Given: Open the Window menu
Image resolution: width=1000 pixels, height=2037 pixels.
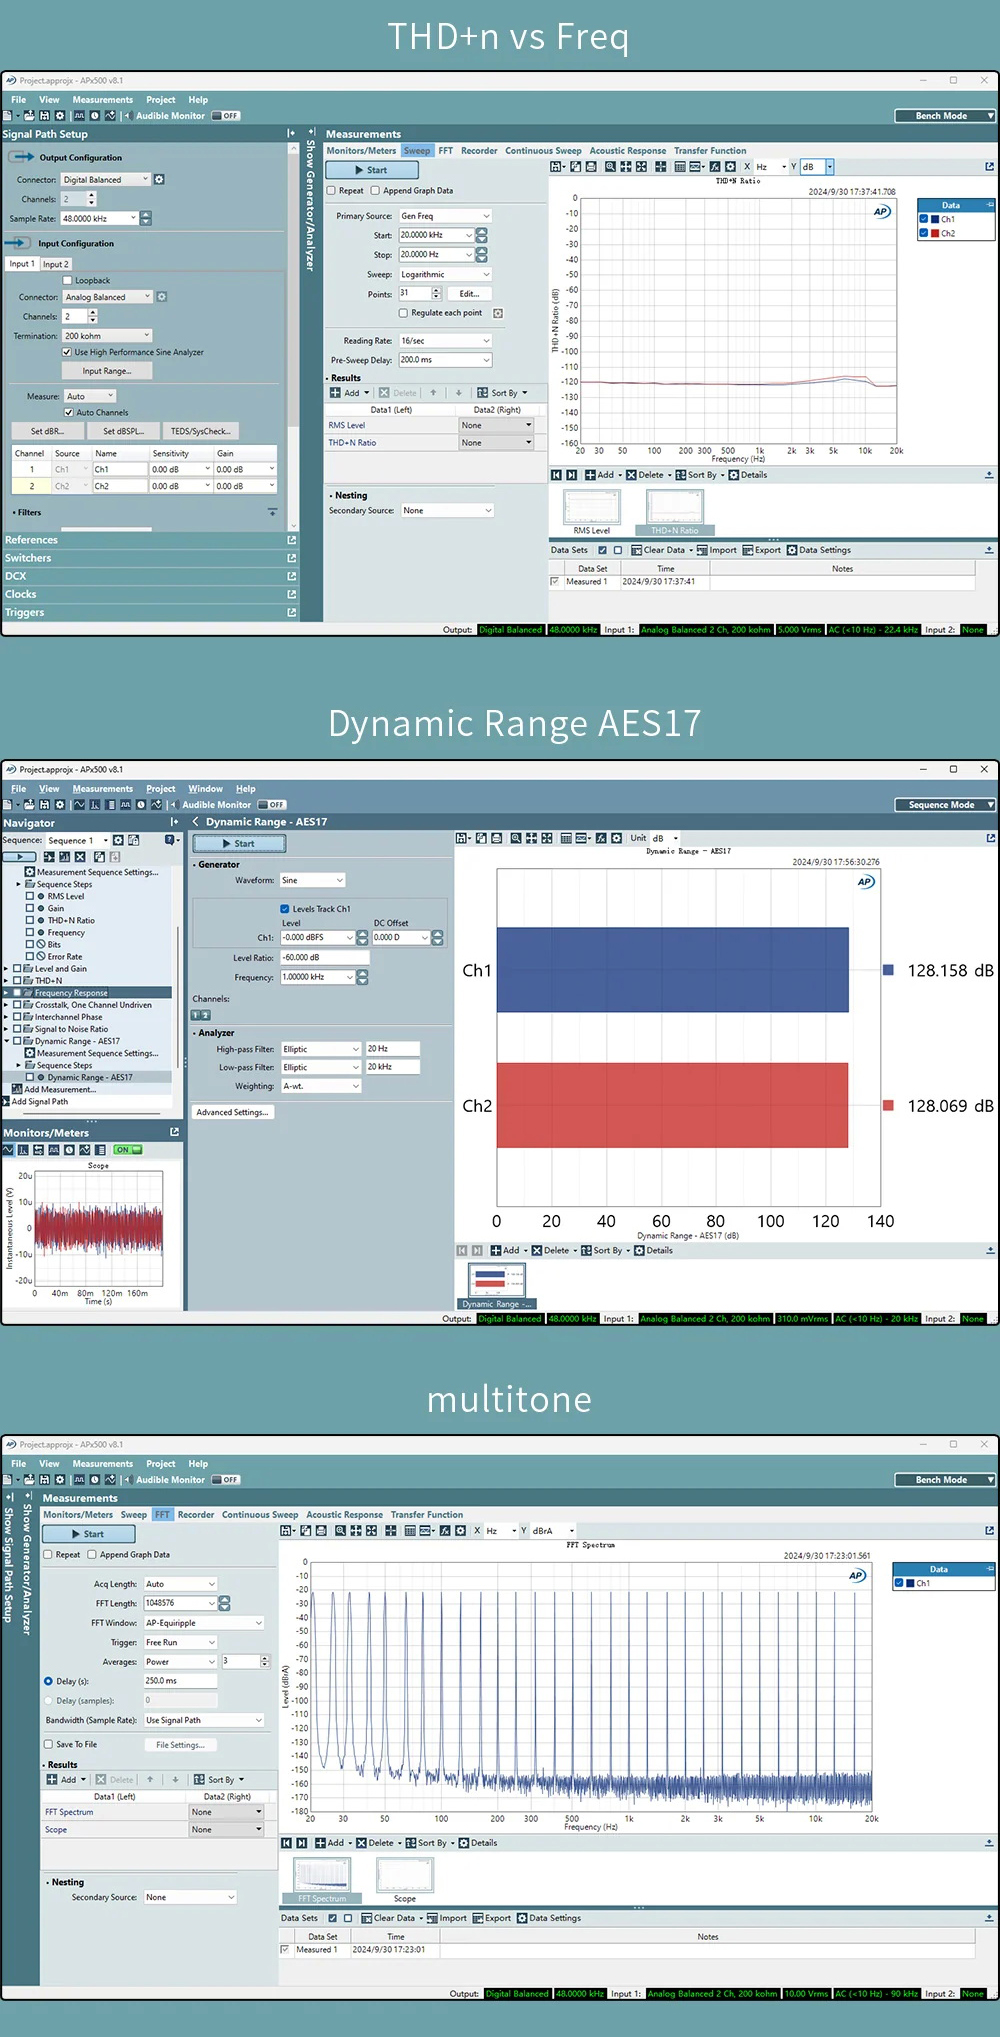Looking at the screenshot, I should pos(205,789).
